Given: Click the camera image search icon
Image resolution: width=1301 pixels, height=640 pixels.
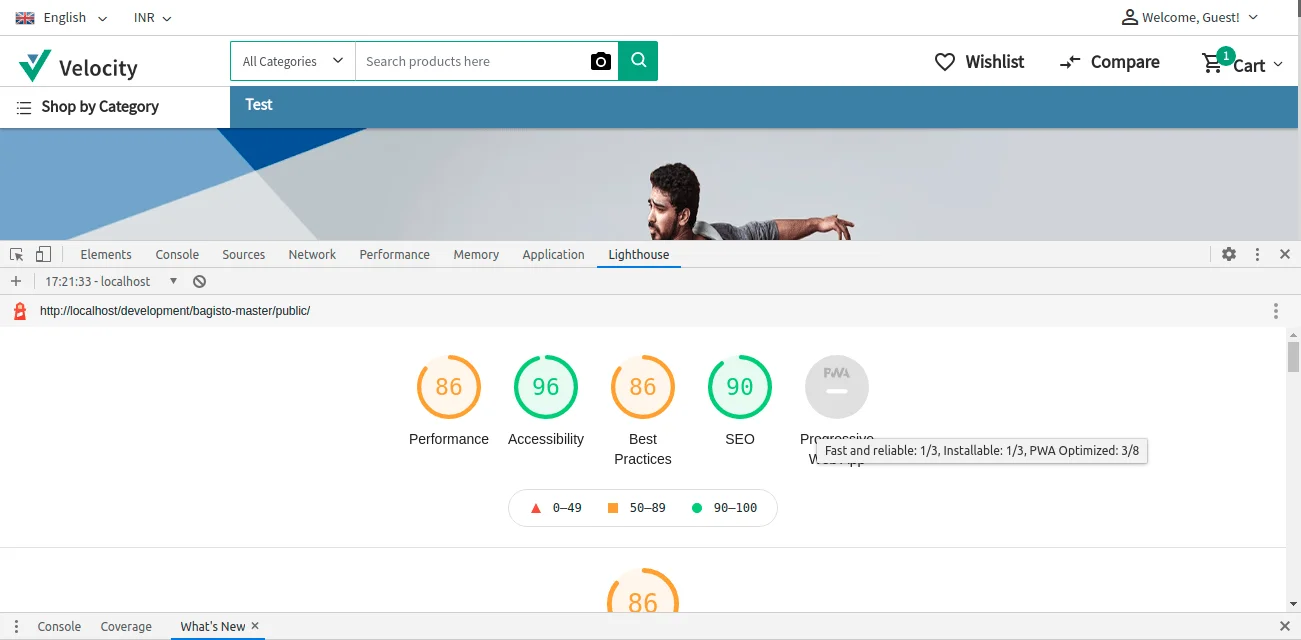Looking at the screenshot, I should [x=600, y=61].
